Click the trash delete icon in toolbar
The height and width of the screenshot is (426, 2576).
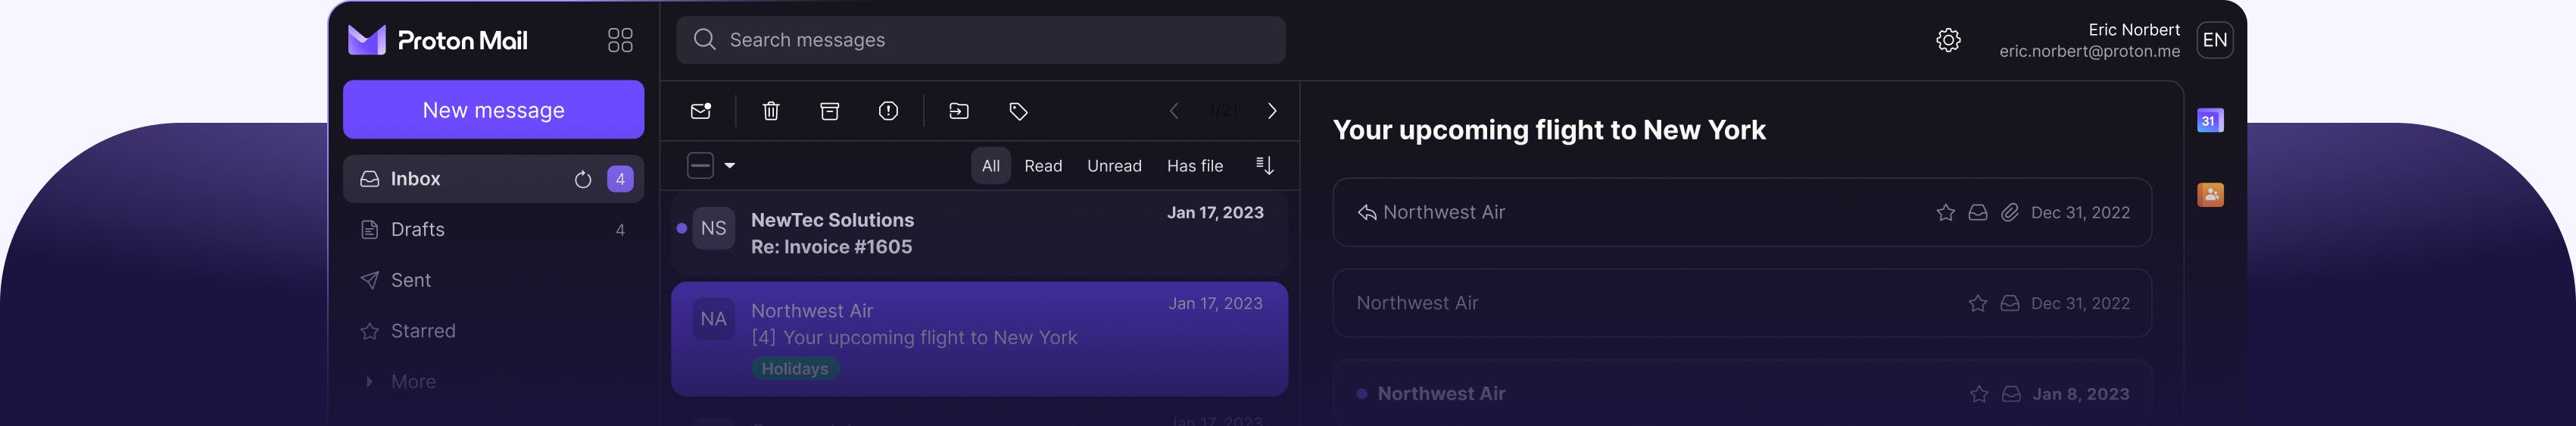pos(771,111)
